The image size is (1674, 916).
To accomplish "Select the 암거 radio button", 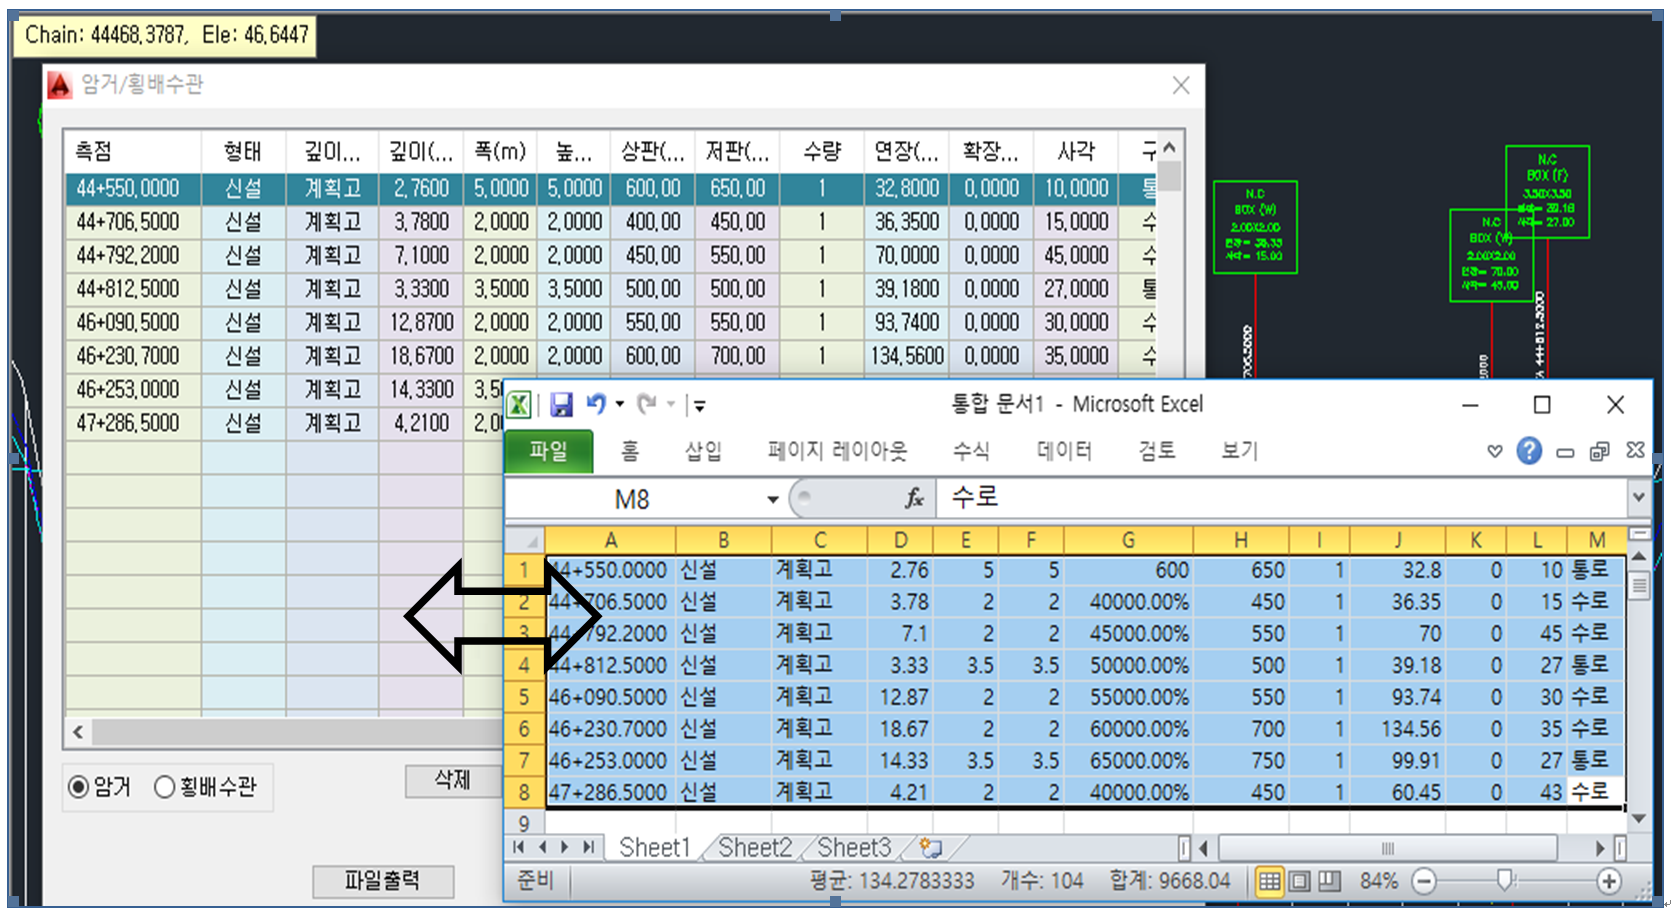I will coord(78,787).
